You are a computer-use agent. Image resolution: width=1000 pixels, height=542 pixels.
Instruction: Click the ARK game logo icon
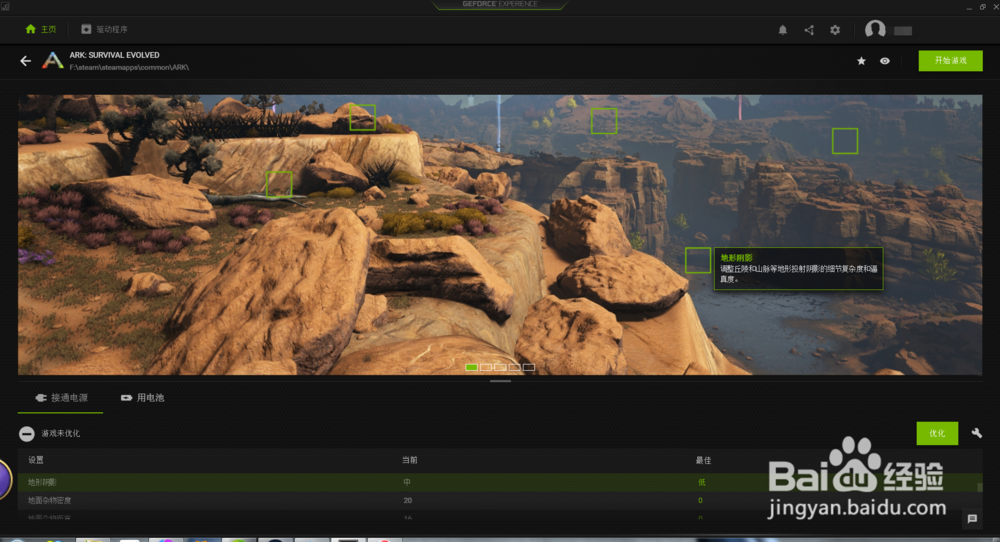click(x=52, y=61)
